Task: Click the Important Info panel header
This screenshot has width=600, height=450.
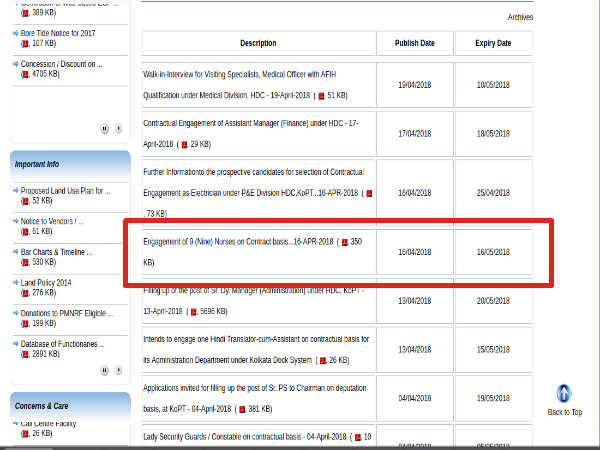Action: [x=70, y=165]
